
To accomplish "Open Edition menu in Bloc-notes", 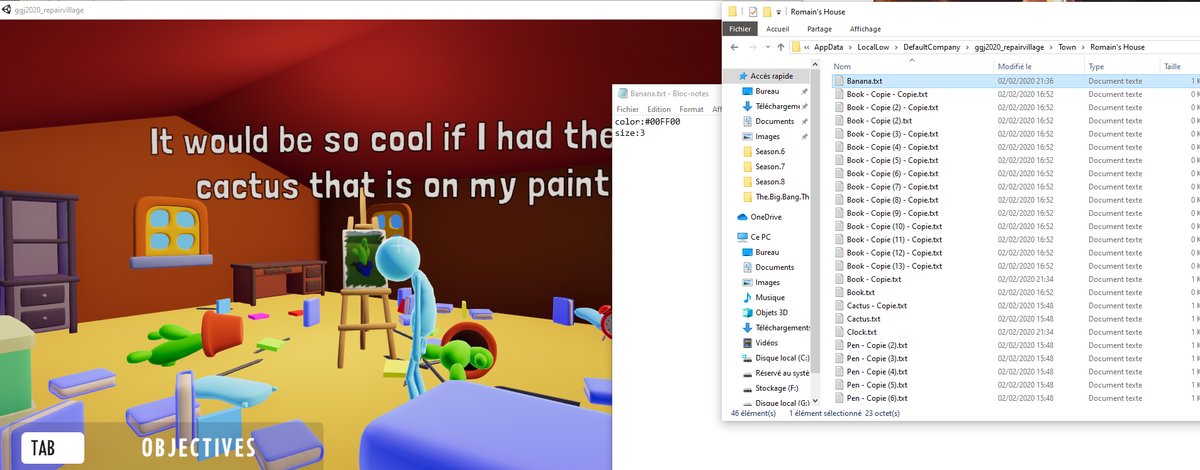I will click(659, 109).
